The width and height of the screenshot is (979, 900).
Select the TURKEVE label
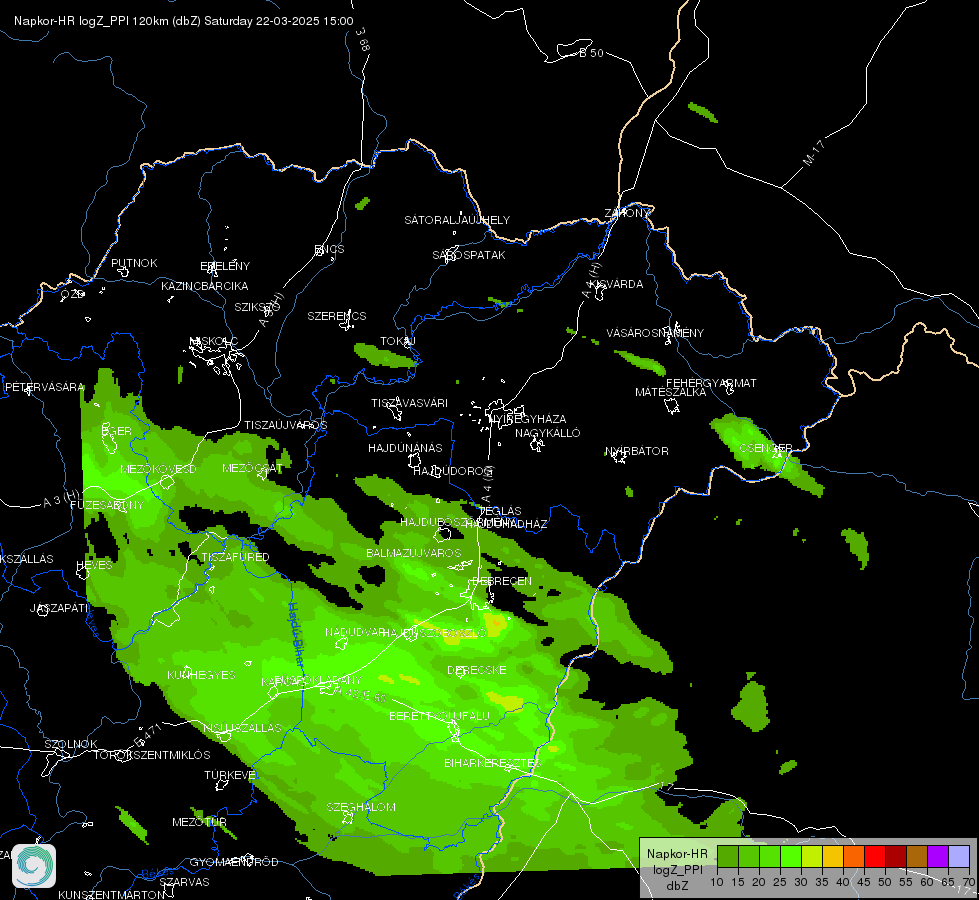point(230,775)
